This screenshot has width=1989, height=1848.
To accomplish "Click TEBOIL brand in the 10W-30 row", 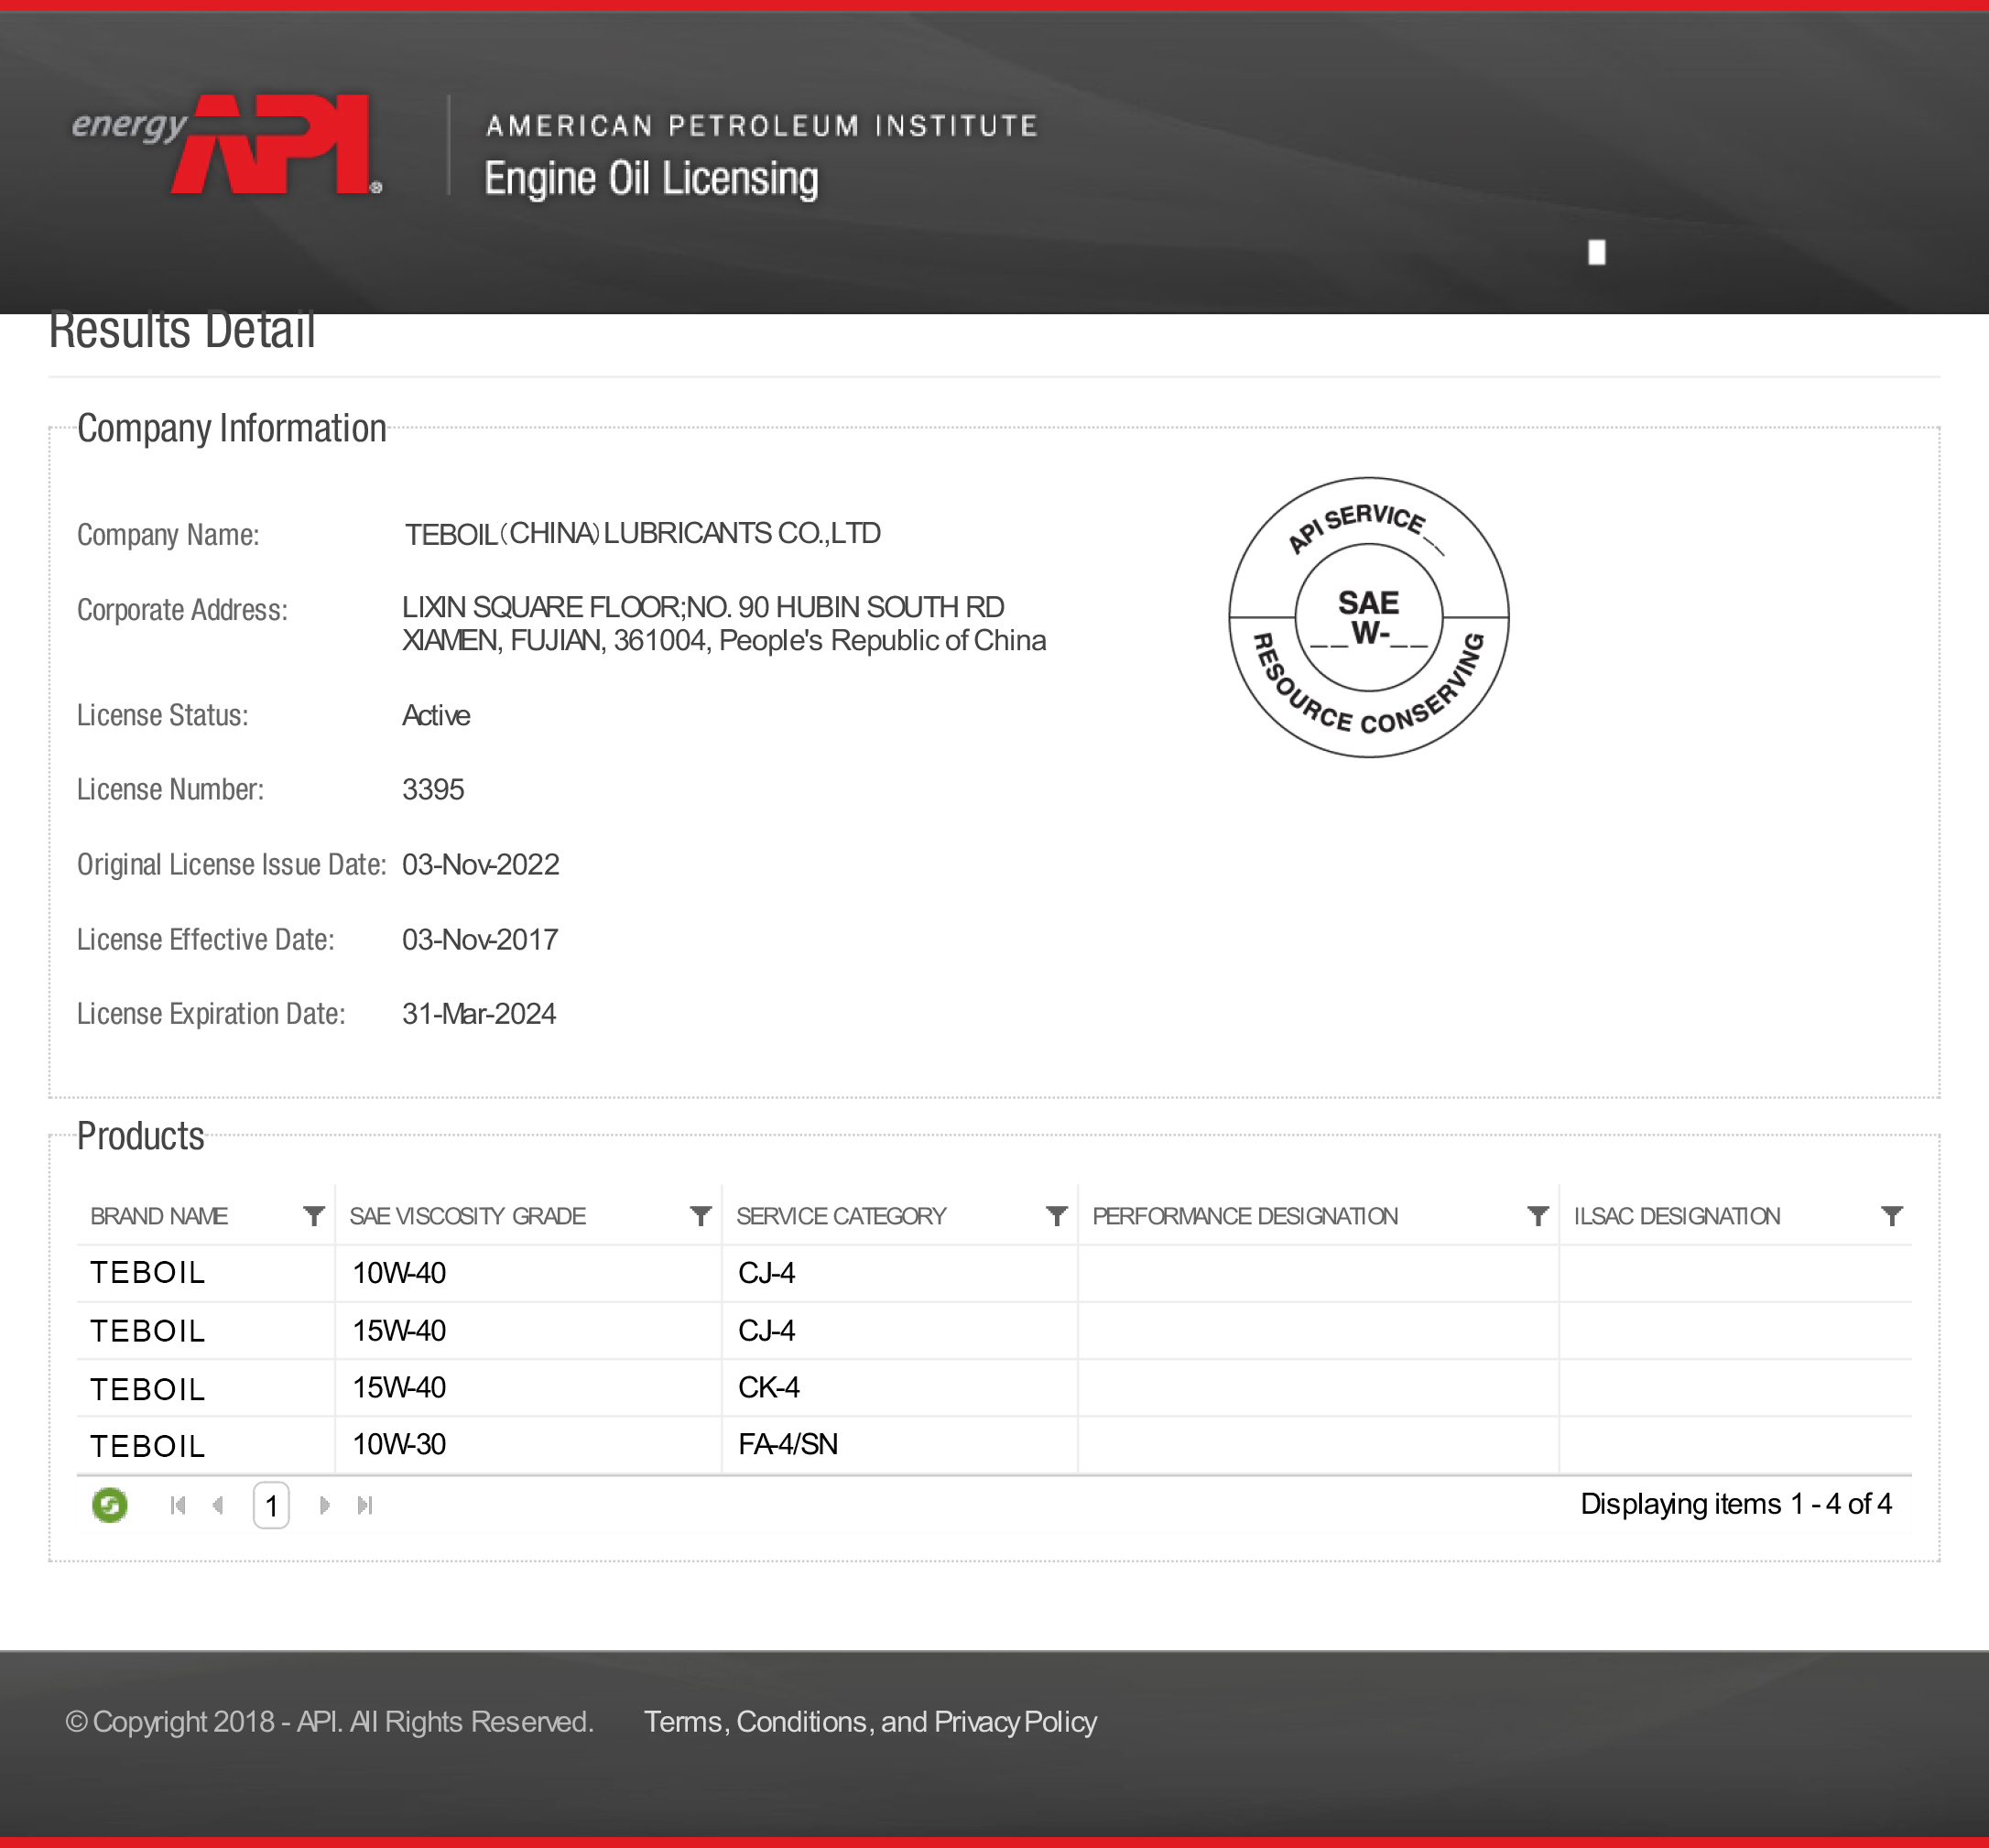I will 148,1446.
